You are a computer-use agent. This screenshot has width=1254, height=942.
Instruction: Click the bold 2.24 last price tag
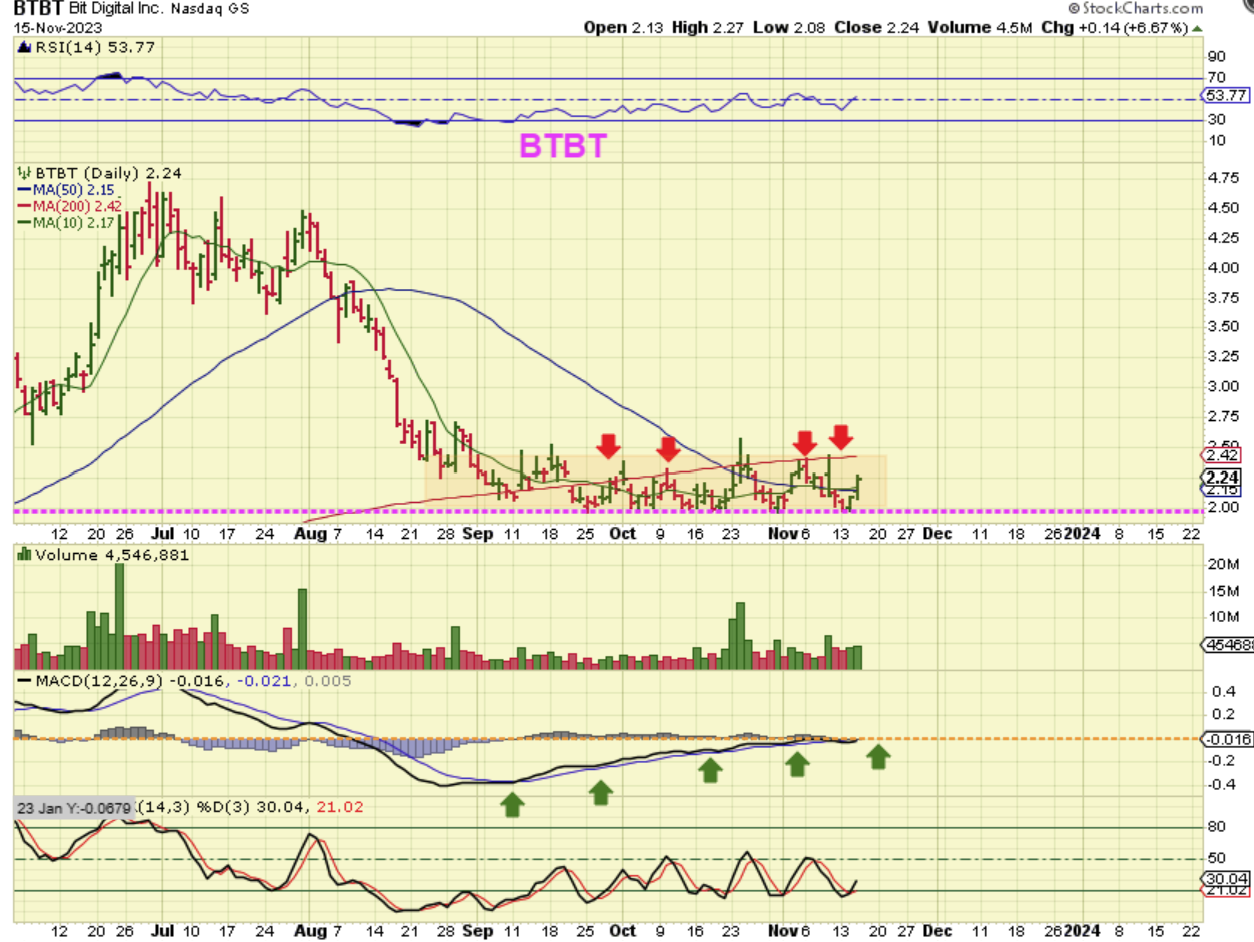pos(1222,477)
